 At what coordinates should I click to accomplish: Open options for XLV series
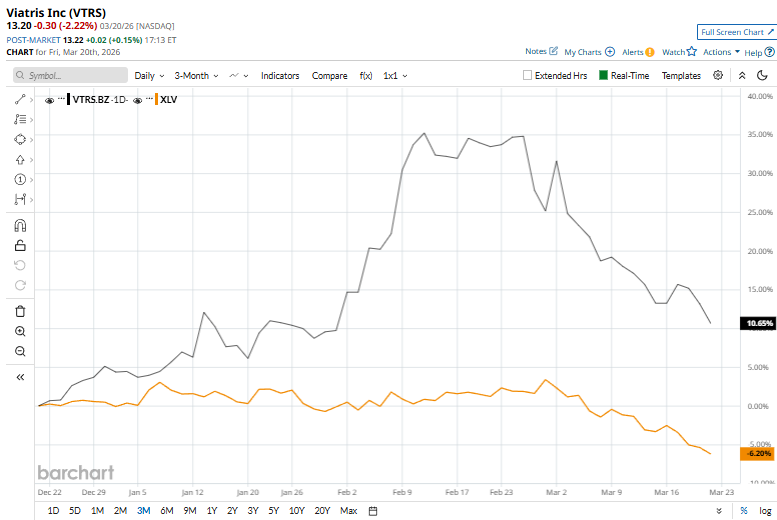[149, 99]
